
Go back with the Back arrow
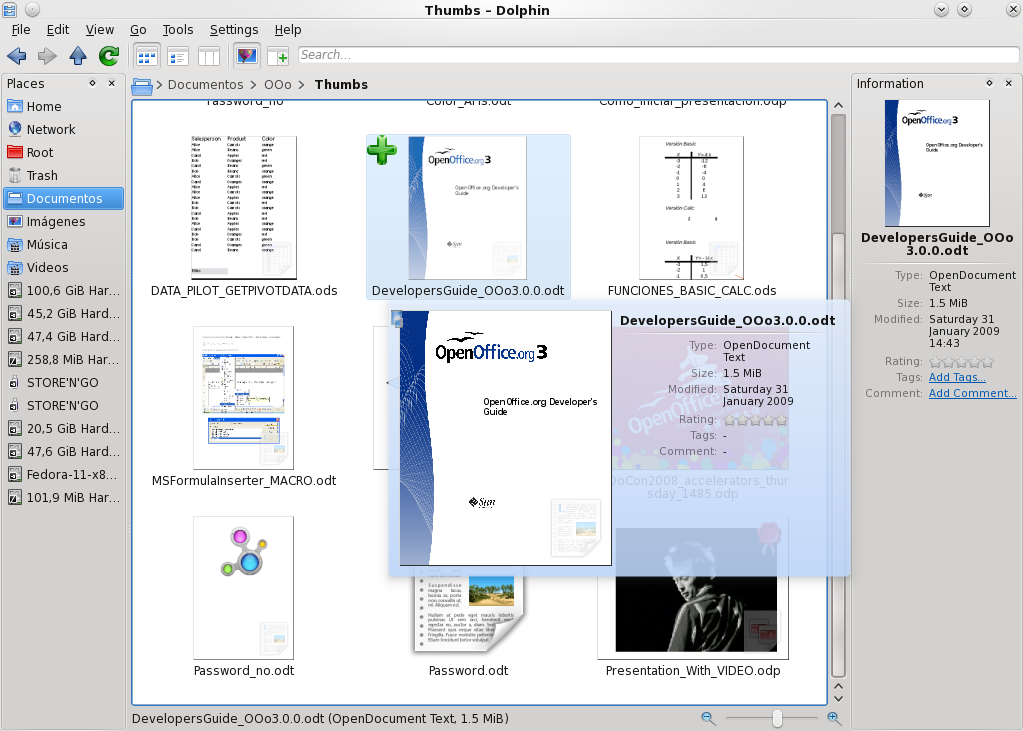coord(17,56)
